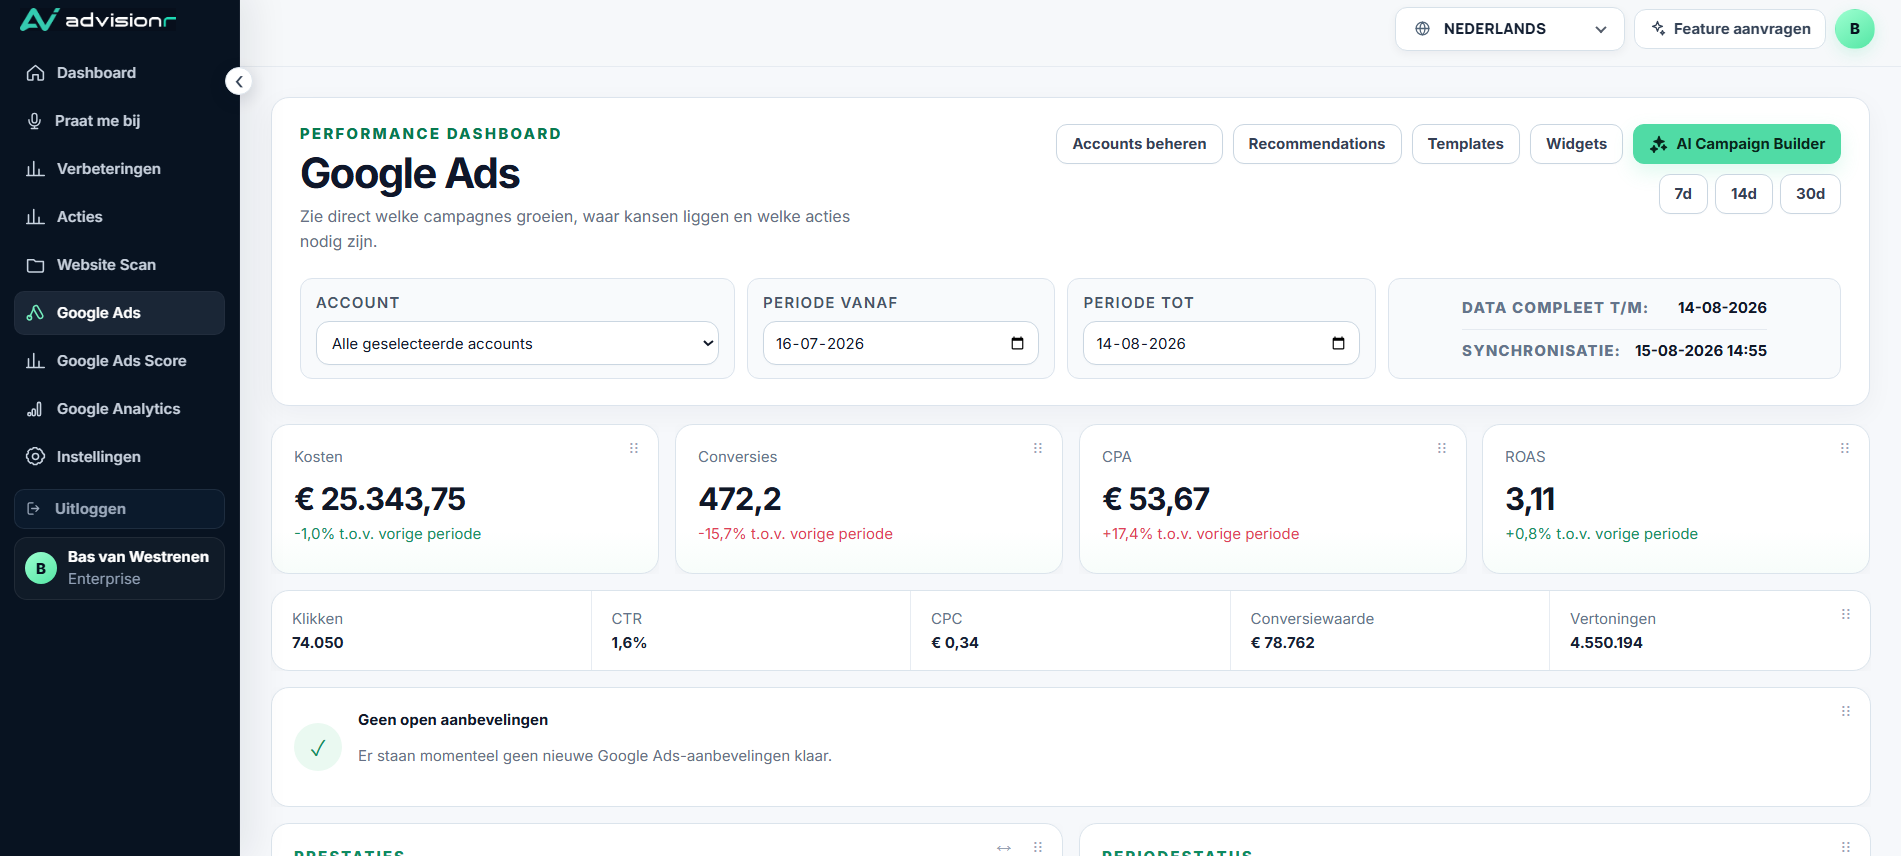Click drag handle on Geen open aanbevelingen card
Viewport: 1901px width, 856px height.
coord(1846,711)
